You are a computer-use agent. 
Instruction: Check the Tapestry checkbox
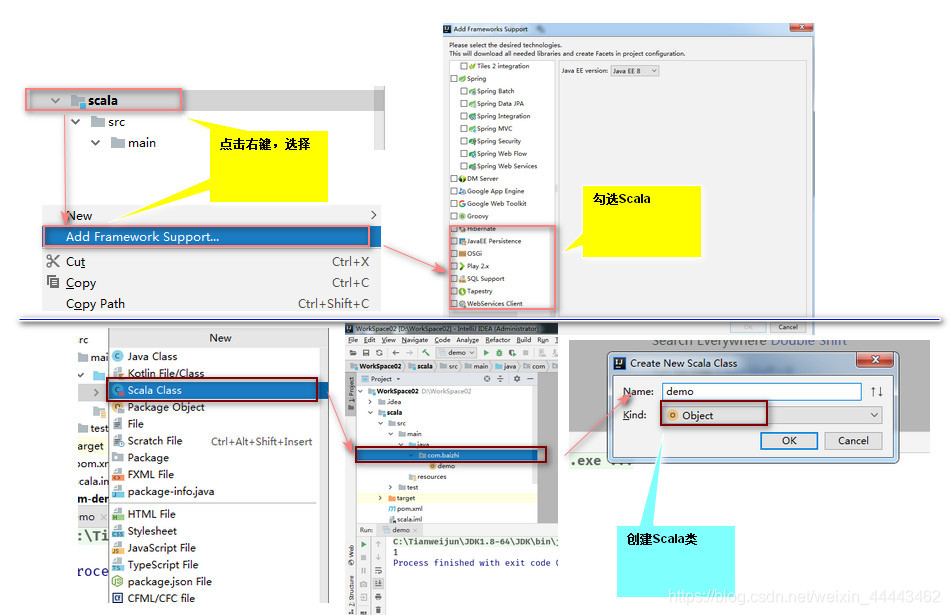pos(454,291)
